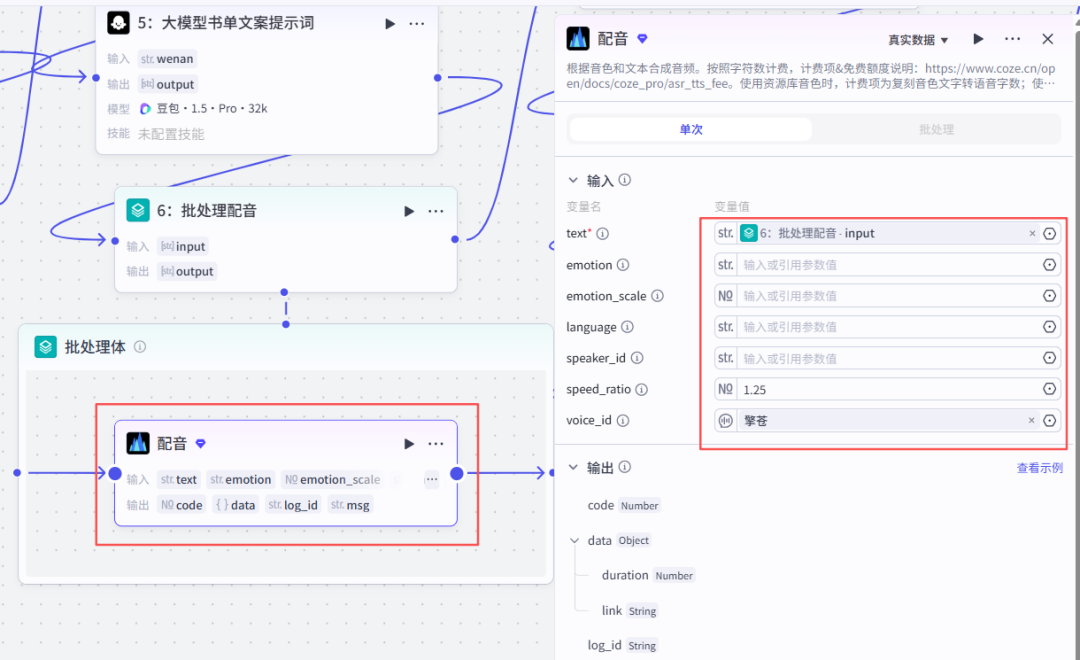Show info tooltip beside 批处理体
The image size is (1080, 660).
coord(140,347)
